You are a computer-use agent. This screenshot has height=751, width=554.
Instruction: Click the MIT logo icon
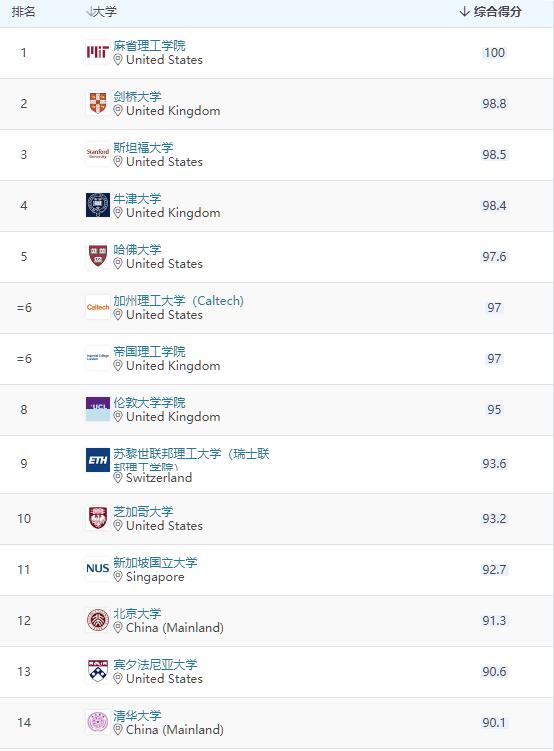[98, 52]
